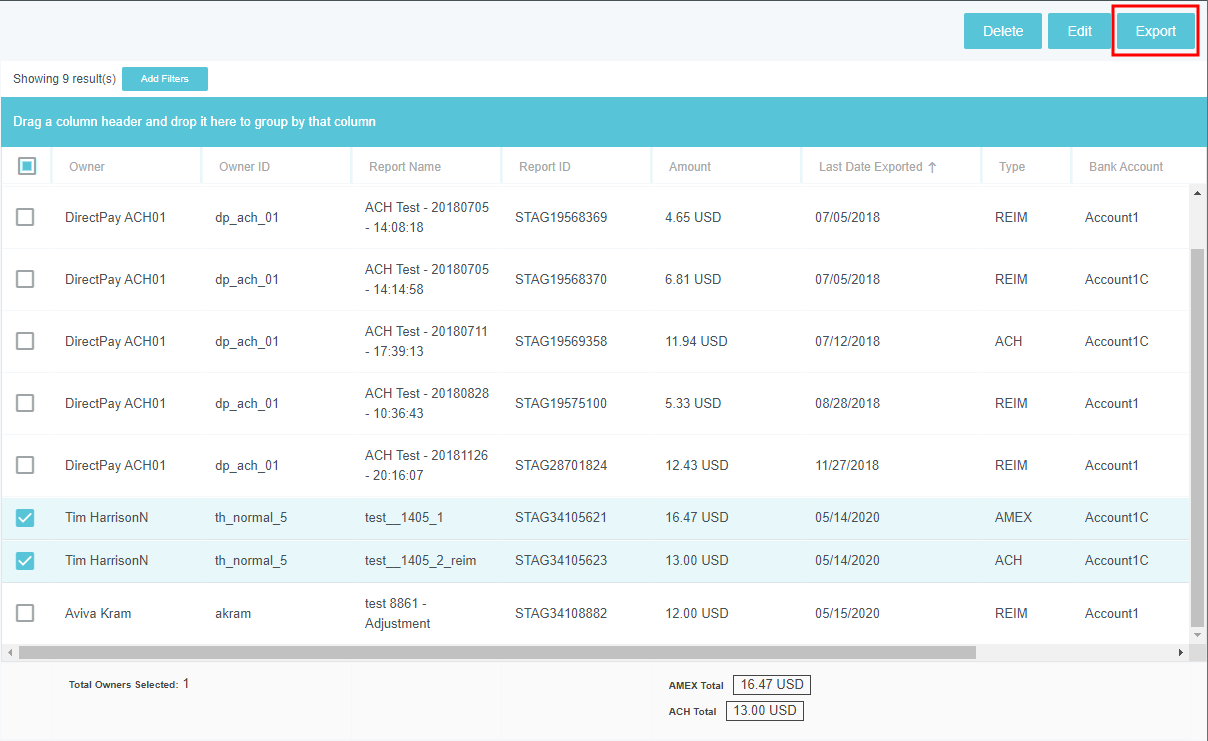Viewport: 1208px width, 741px height.
Task: Click the vertical scrollbar down arrow
Action: [1197, 635]
